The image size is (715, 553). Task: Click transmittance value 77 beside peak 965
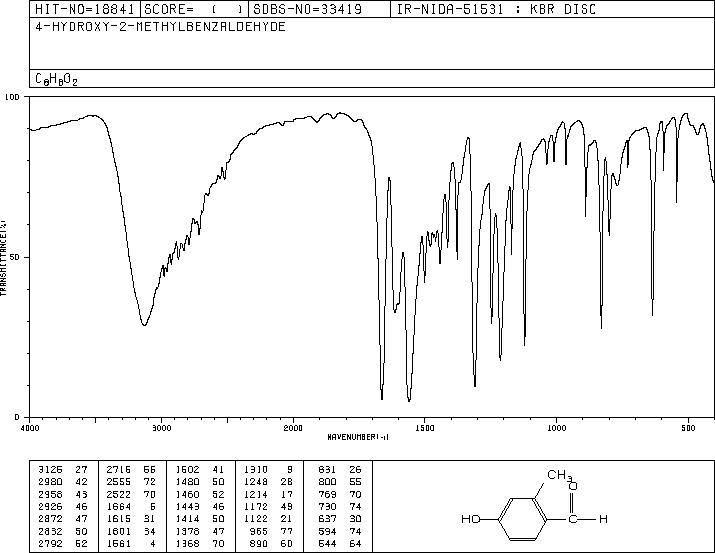[x=287, y=531]
